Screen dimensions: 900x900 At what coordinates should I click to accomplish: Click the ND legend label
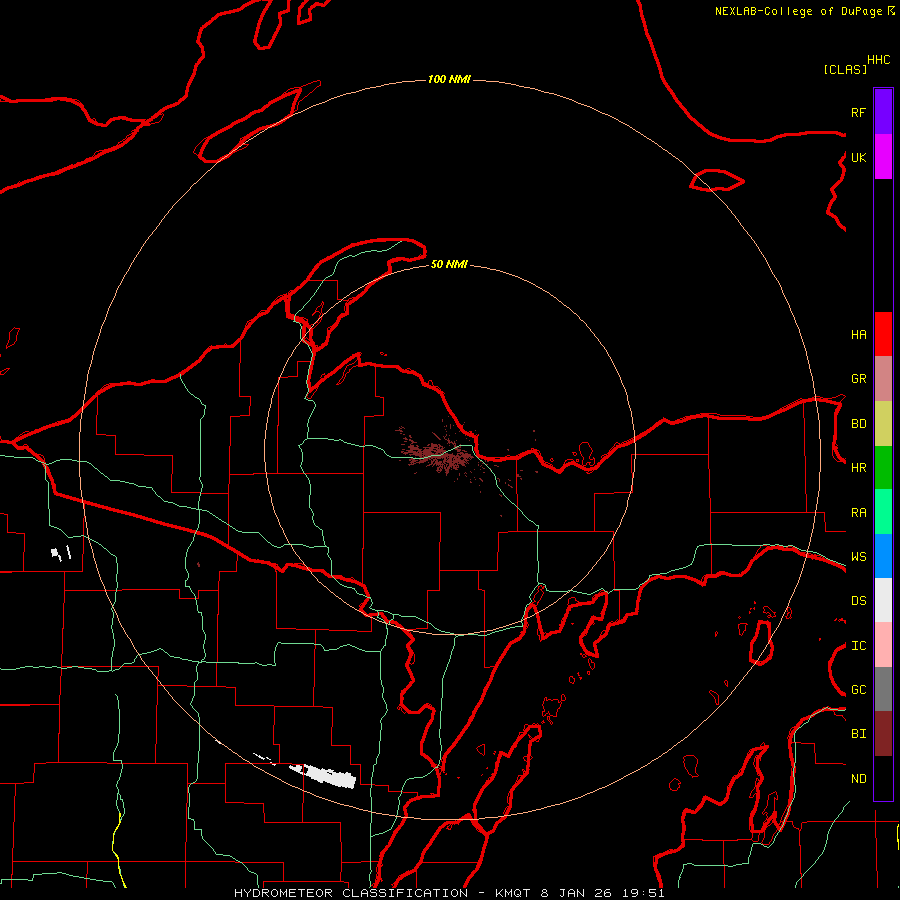(858, 779)
